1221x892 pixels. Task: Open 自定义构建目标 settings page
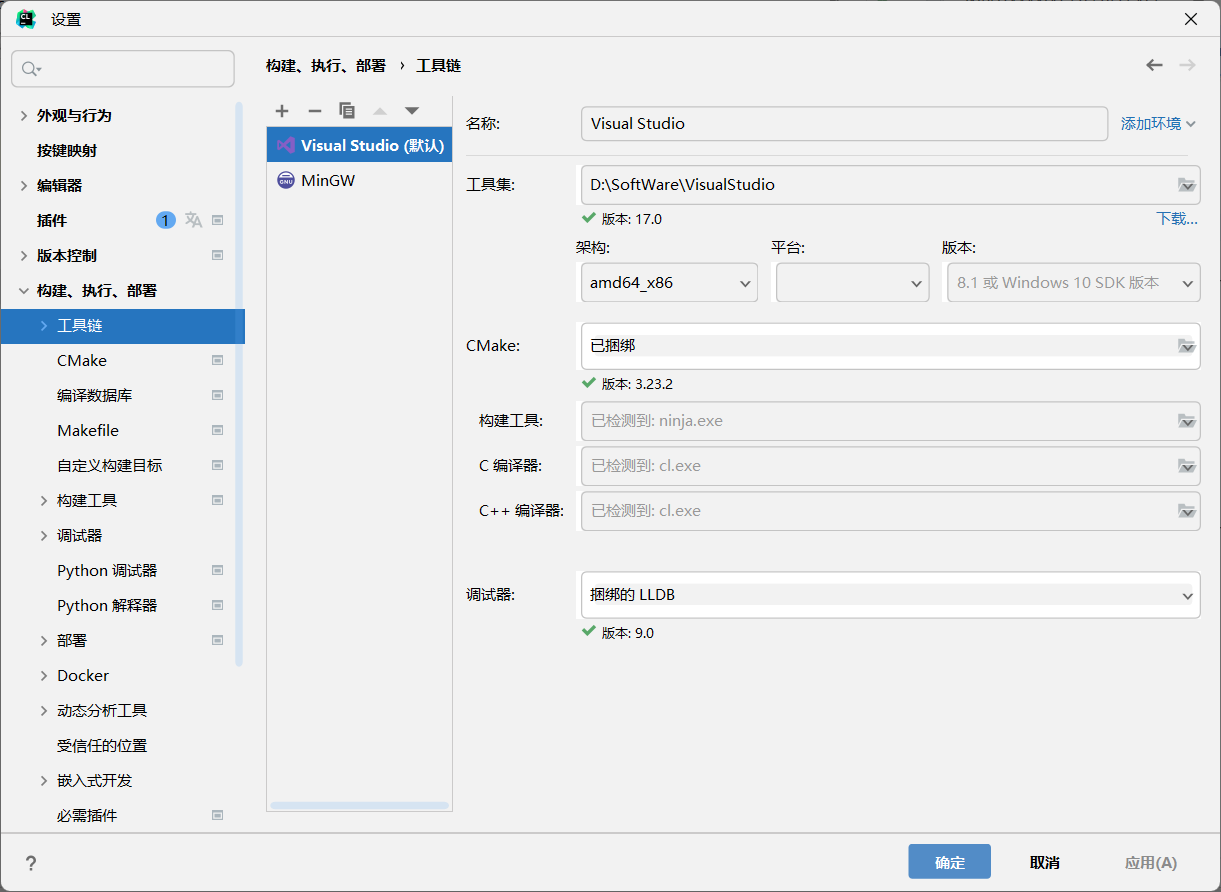[109, 465]
